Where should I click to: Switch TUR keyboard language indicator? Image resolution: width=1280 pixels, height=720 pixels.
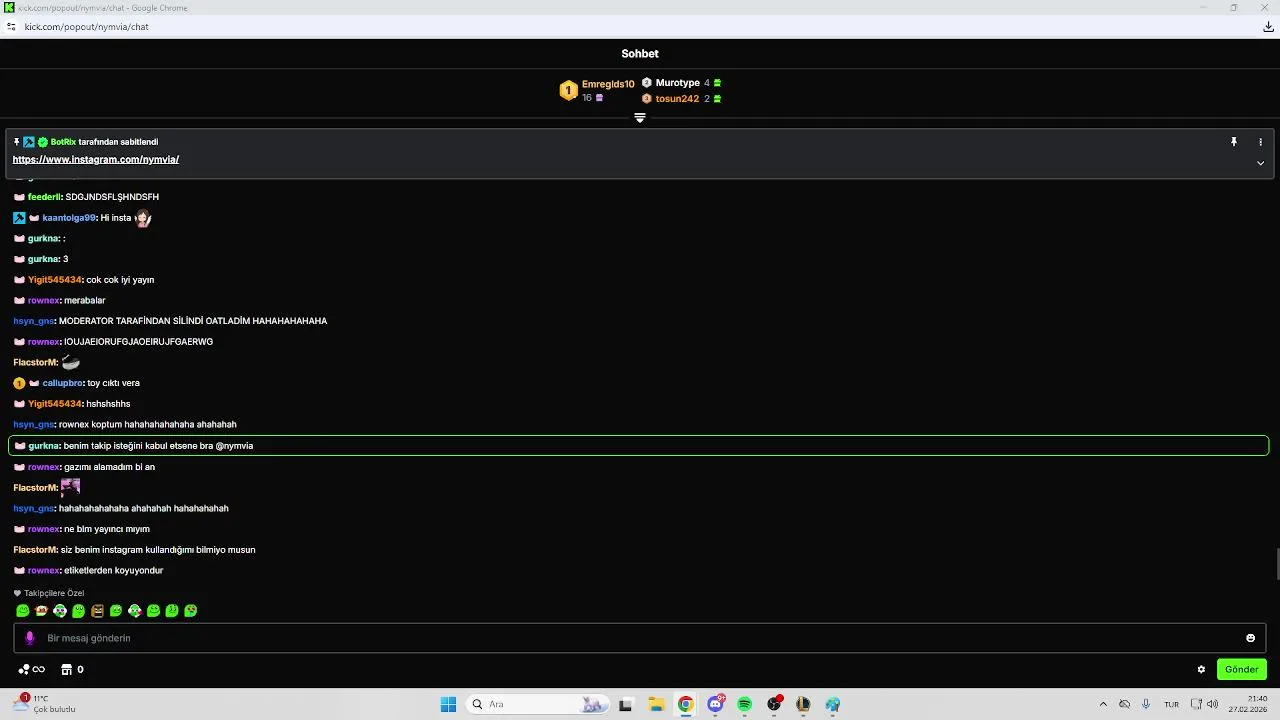[1171, 704]
